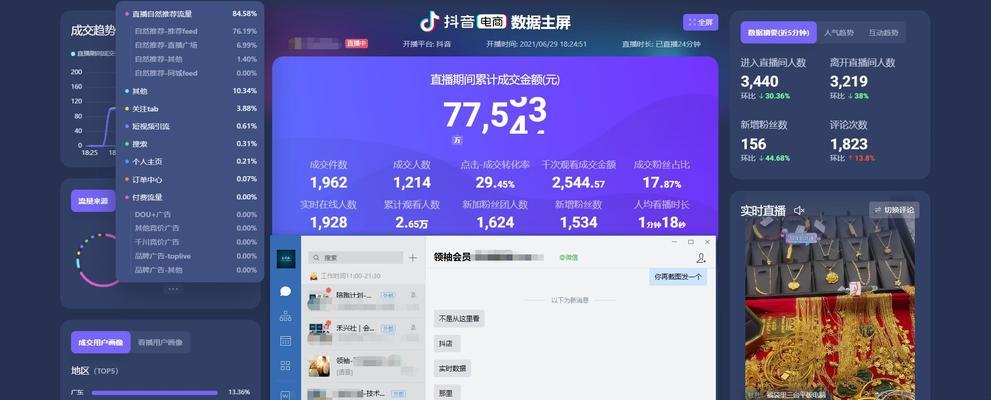The width and height of the screenshot is (991, 400).
Task: Select the 数据摘要(近5分钟) tab
Action: click(x=778, y=33)
